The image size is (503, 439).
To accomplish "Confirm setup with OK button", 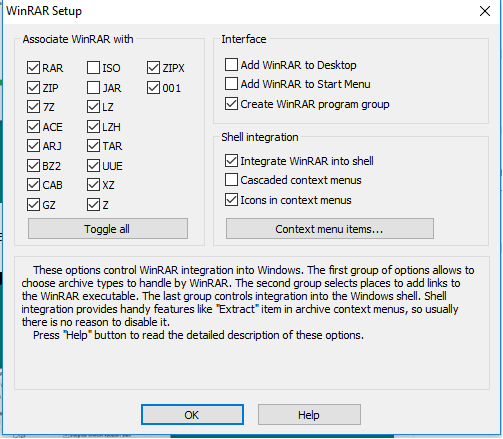I will 192,415.
